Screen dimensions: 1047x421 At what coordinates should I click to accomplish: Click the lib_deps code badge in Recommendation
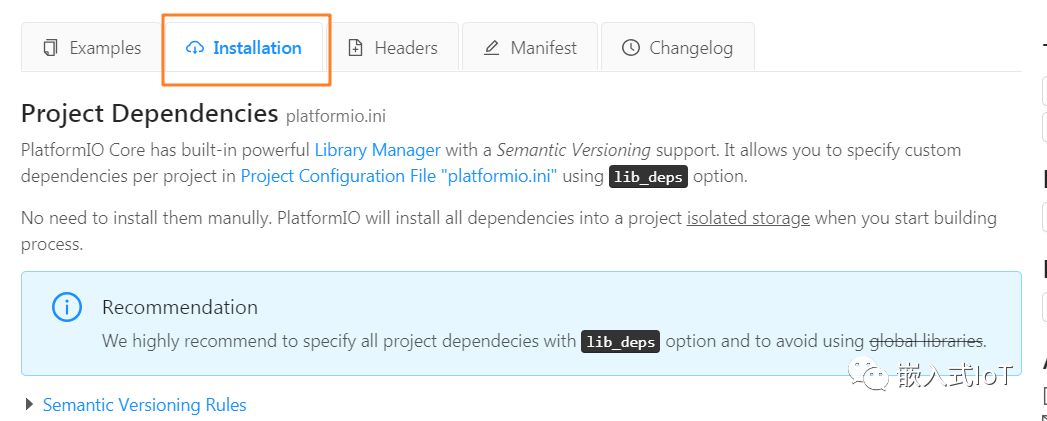(x=620, y=342)
